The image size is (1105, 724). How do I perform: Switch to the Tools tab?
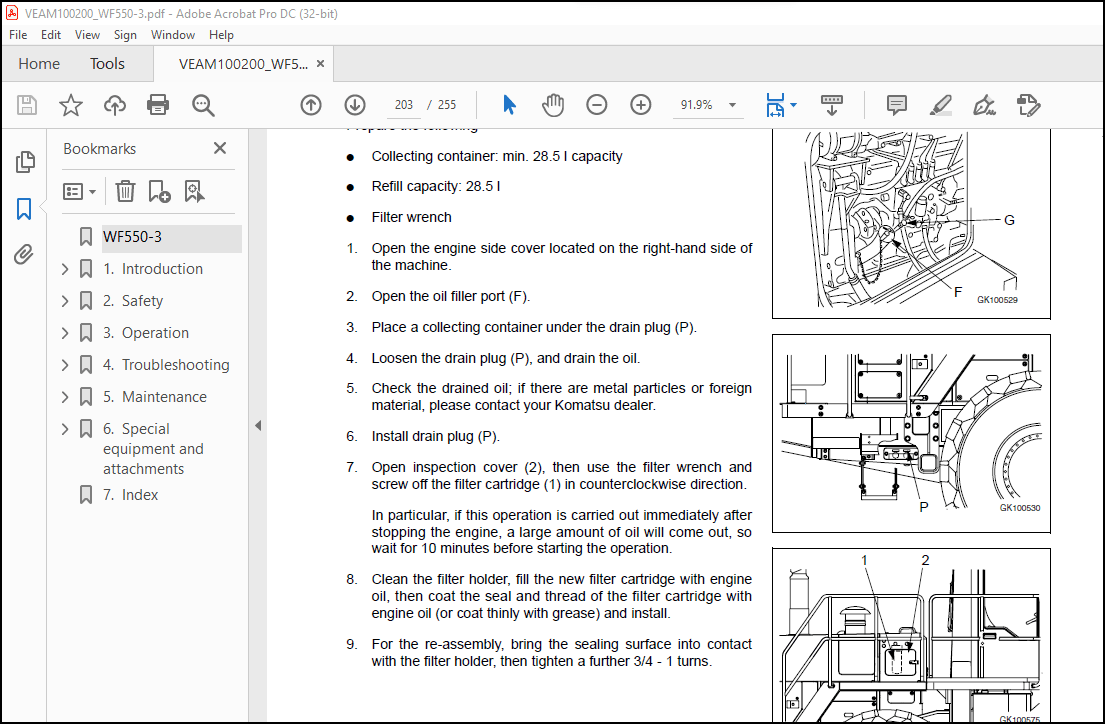[107, 64]
